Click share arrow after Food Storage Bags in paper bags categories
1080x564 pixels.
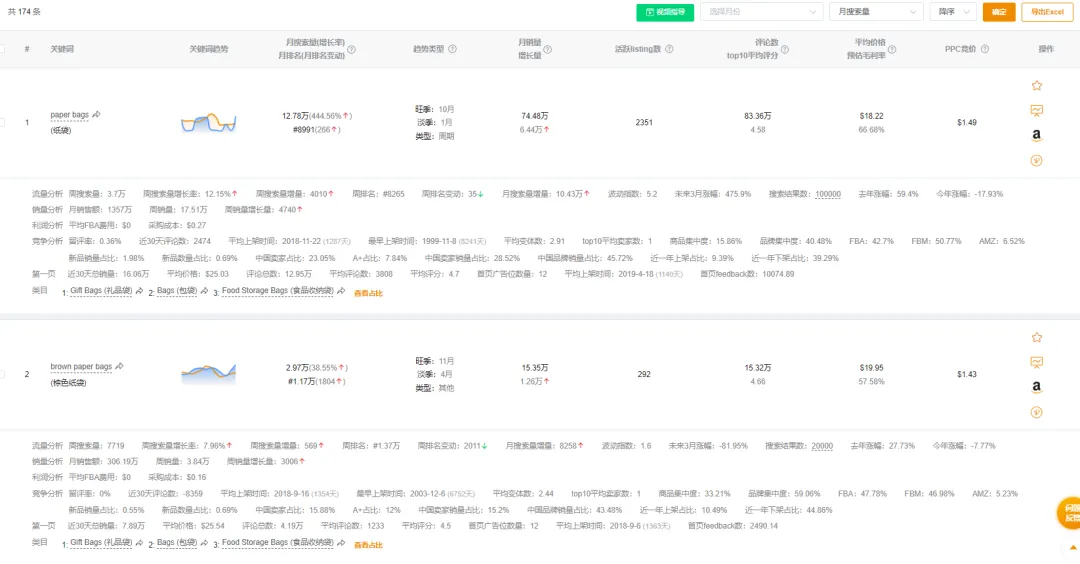point(341,291)
